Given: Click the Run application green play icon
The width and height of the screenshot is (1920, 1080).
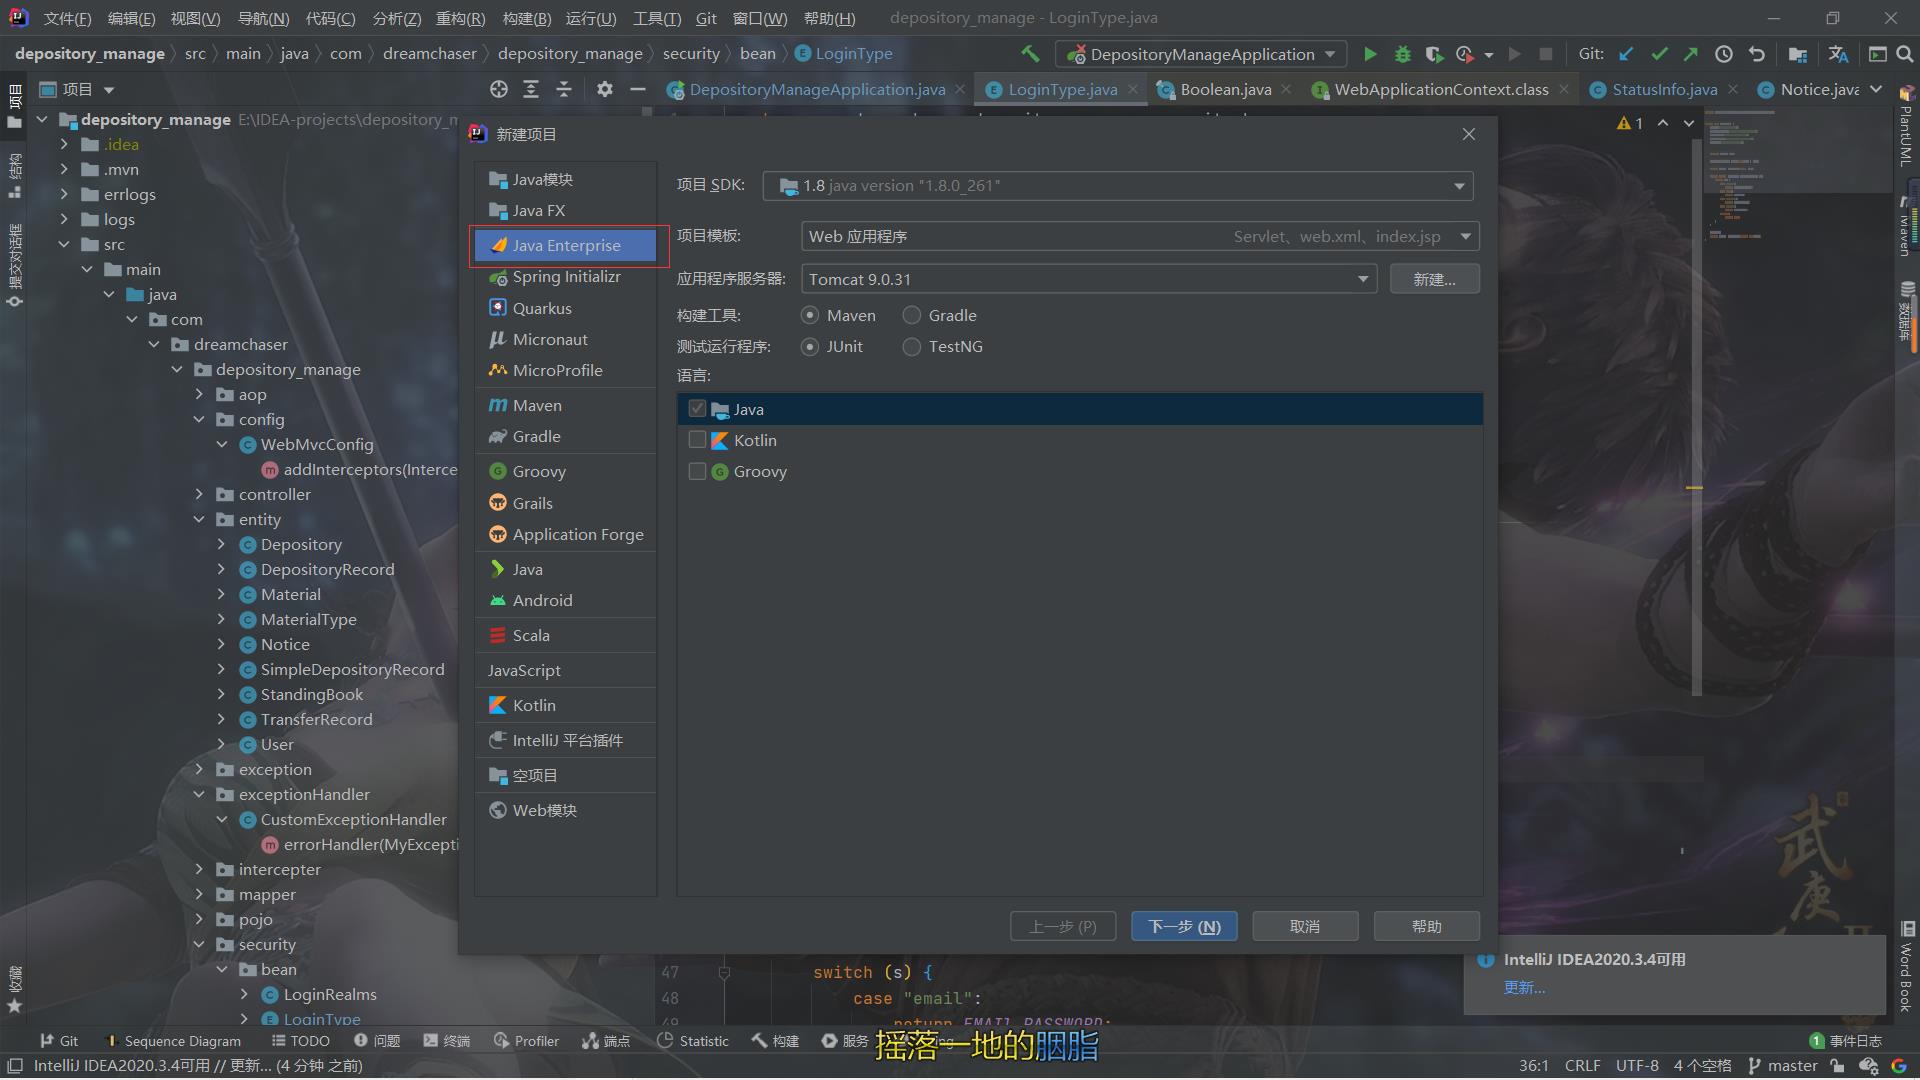Looking at the screenshot, I should tap(1369, 53).
